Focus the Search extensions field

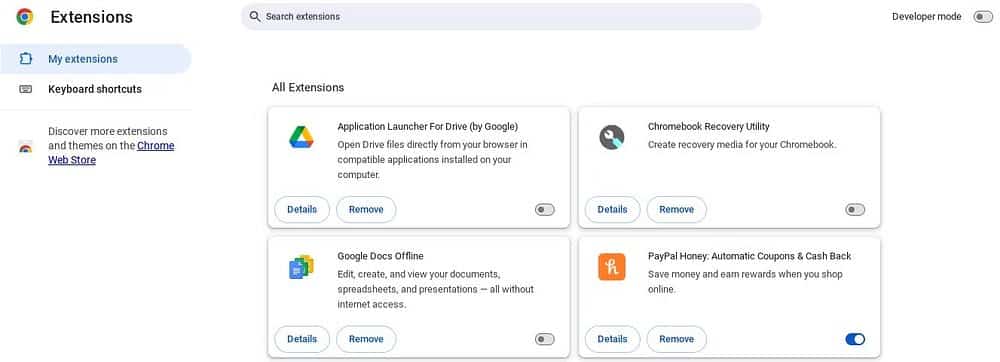501,17
